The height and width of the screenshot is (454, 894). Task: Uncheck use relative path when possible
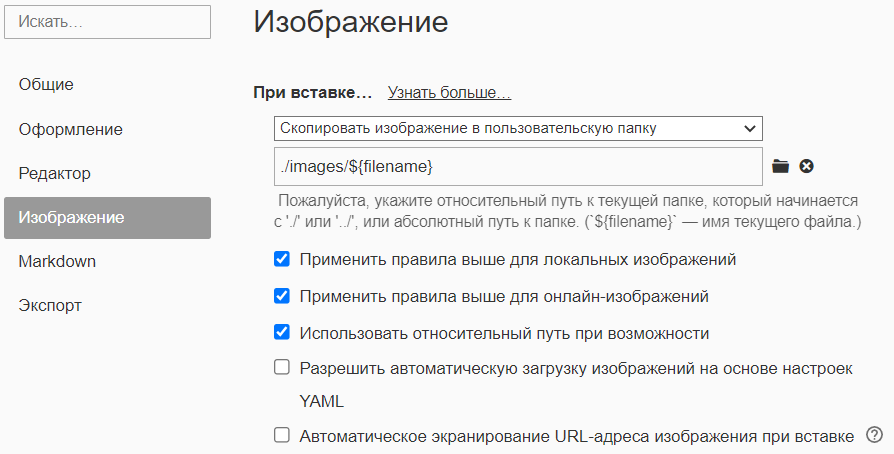[282, 332]
